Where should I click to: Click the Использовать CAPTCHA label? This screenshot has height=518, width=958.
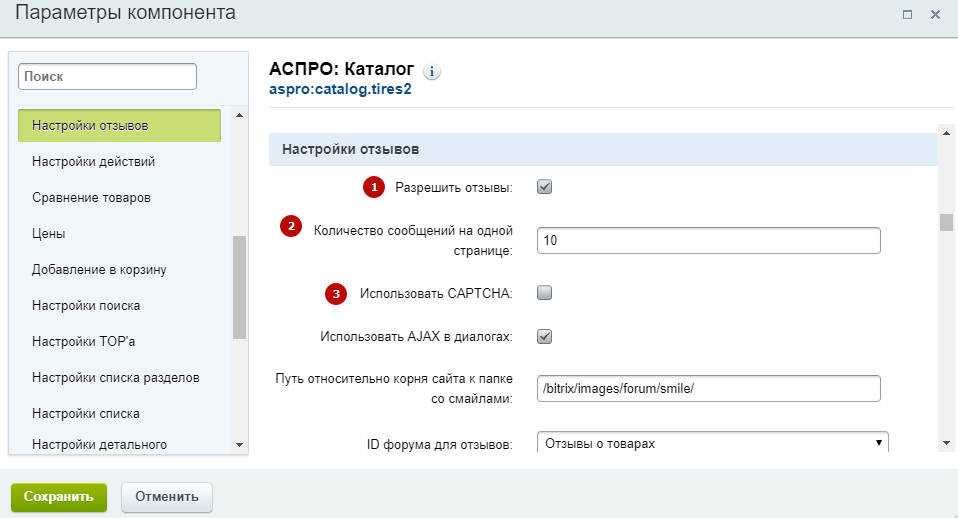pos(436,293)
